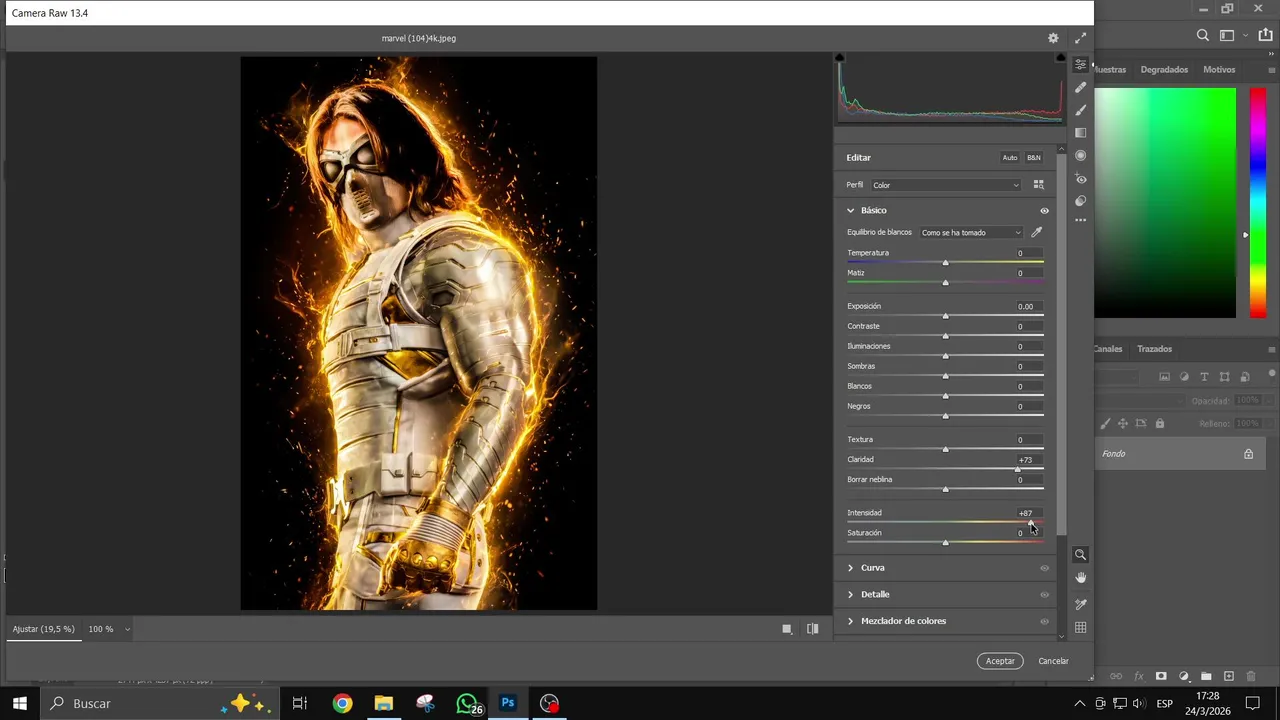This screenshot has width=1280, height=720.
Task: Create a new group in Photoshop layers panel
Action: [x=1206, y=677]
